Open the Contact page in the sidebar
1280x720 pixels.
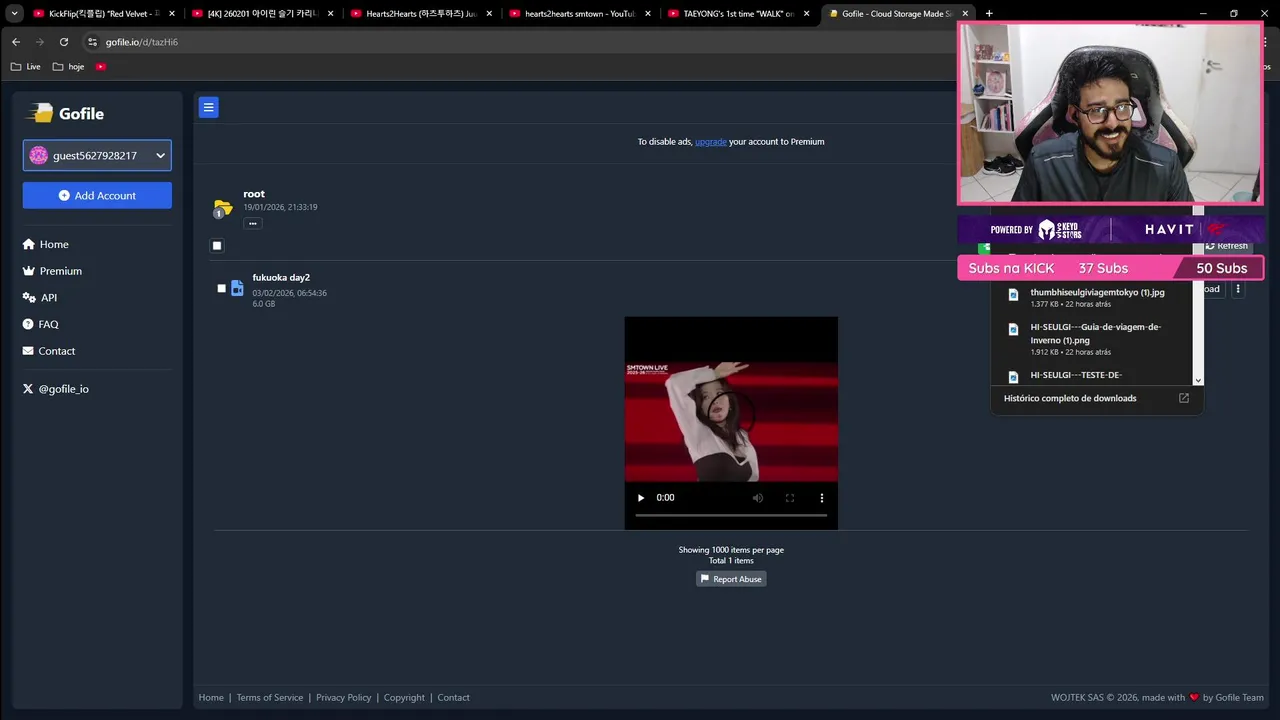click(49, 351)
